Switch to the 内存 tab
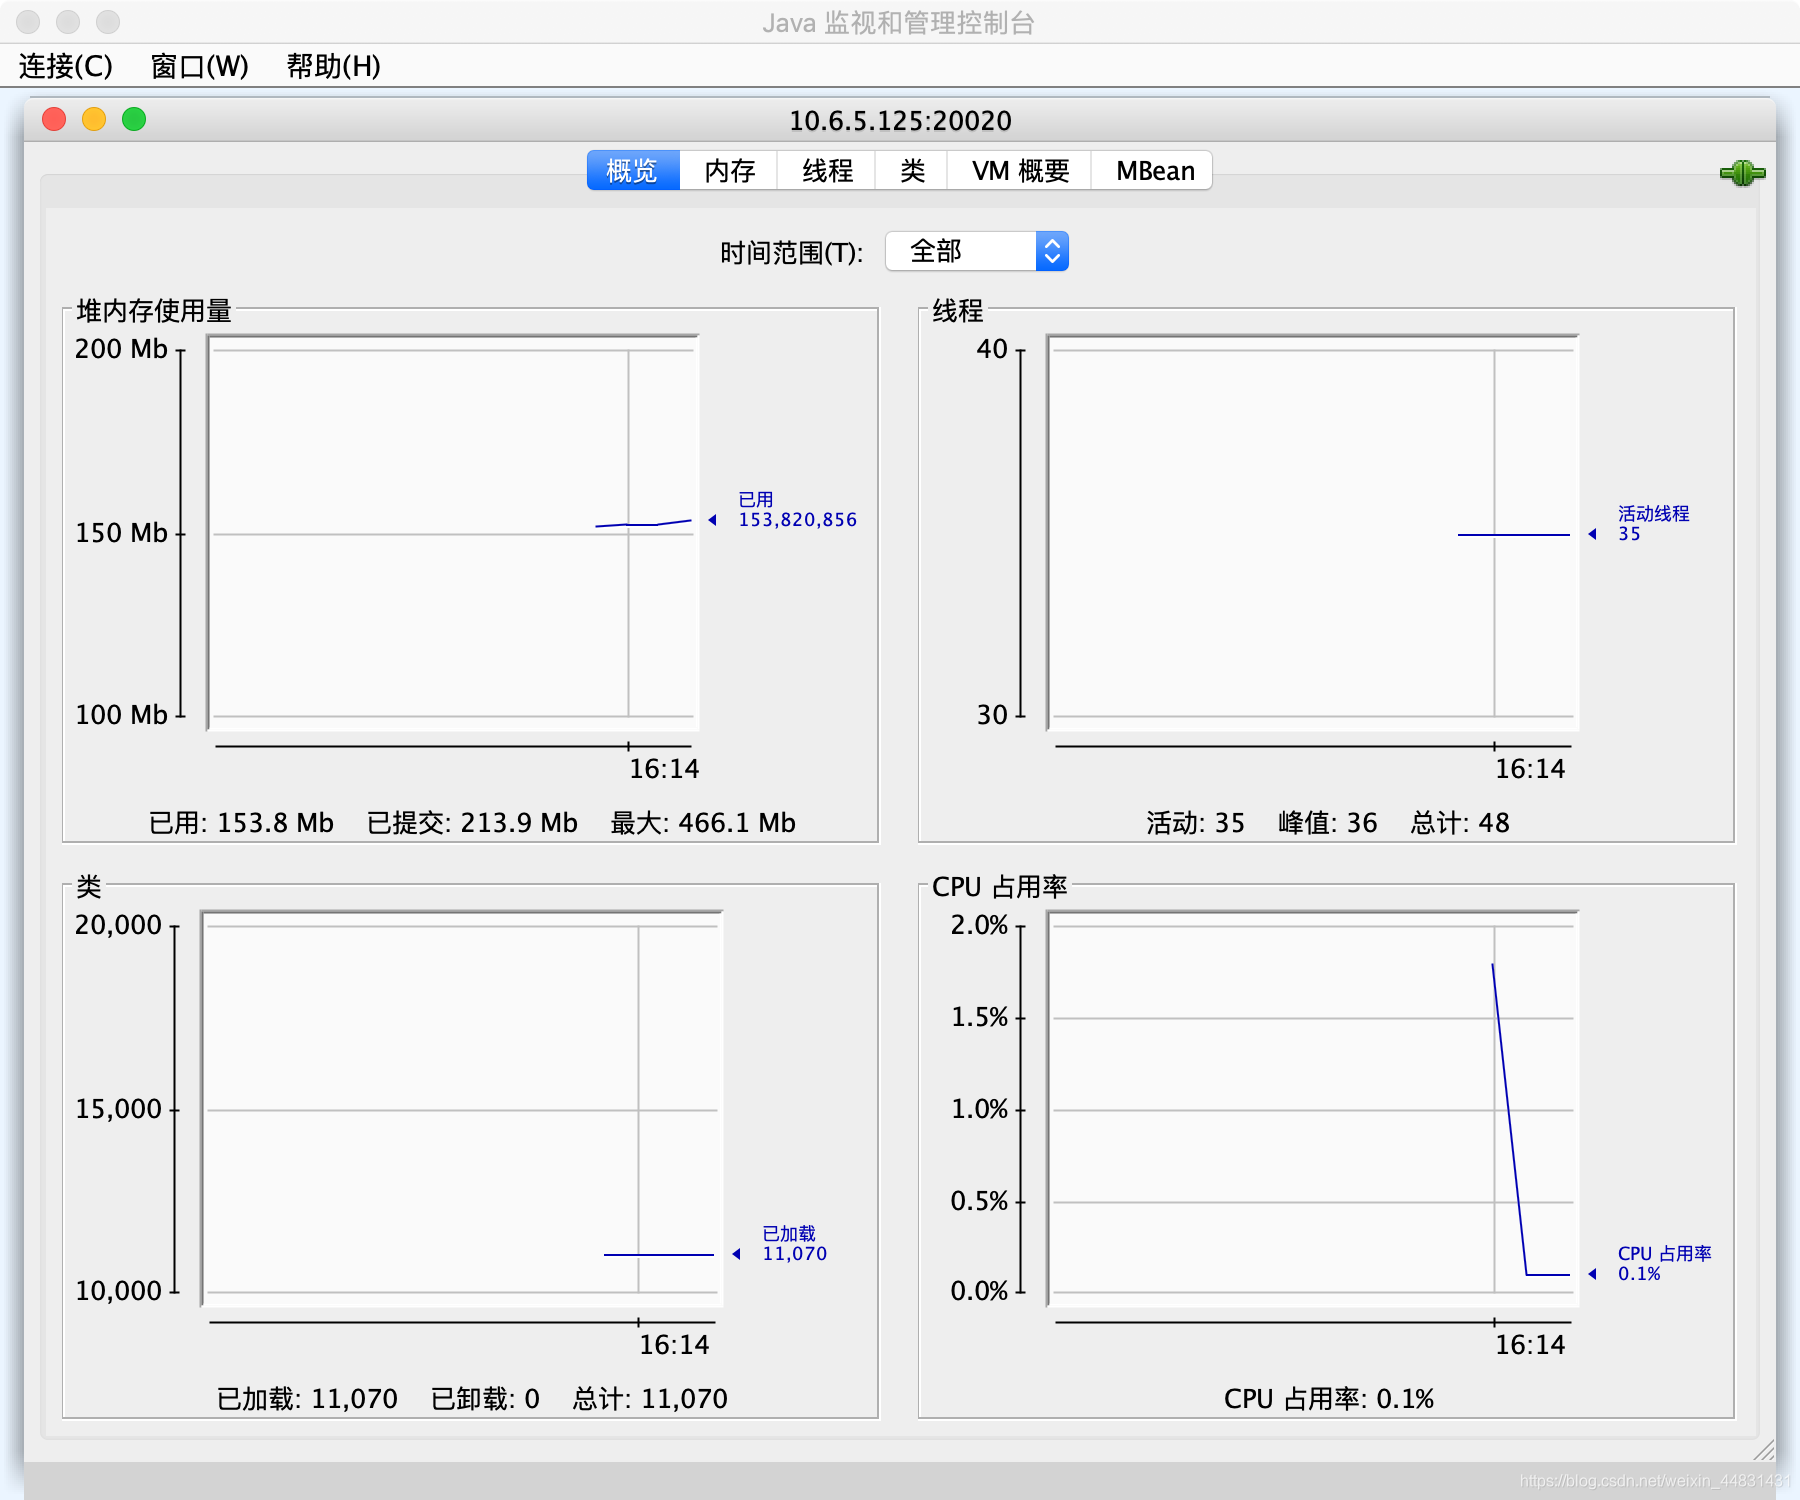 click(x=729, y=171)
